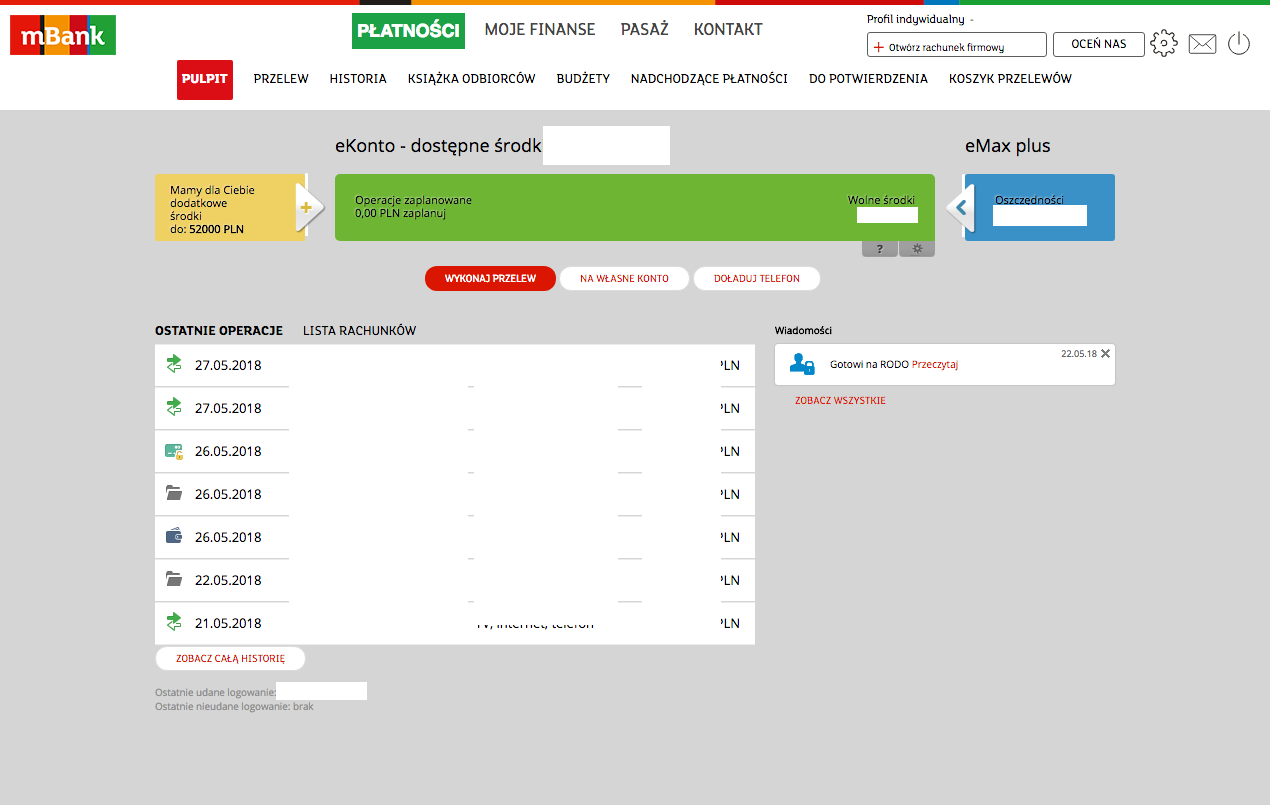The image size is (1270, 805).
Task: Click OCEŃ NAS button
Action: [x=1099, y=44]
